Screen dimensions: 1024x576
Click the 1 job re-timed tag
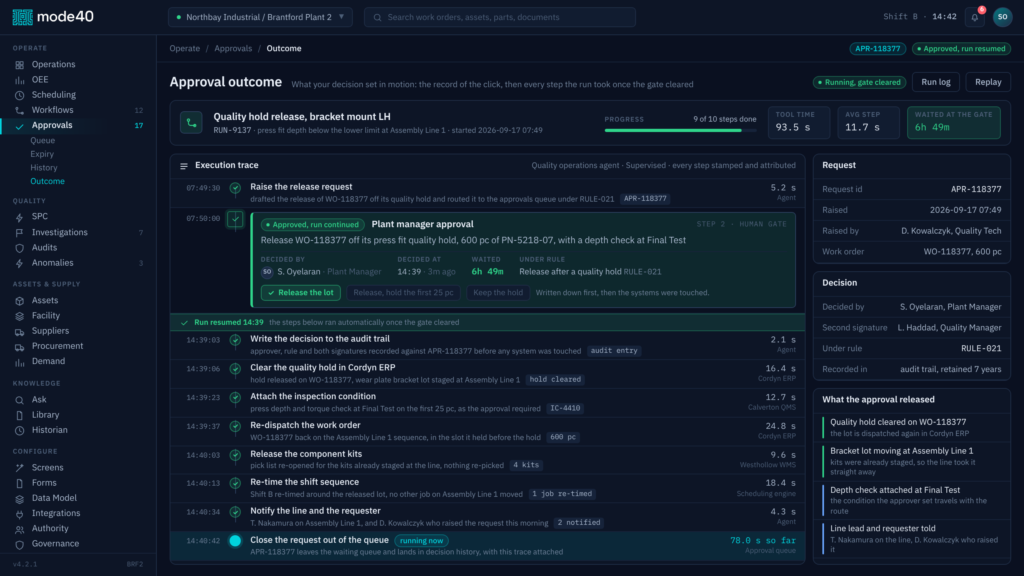click(562, 494)
